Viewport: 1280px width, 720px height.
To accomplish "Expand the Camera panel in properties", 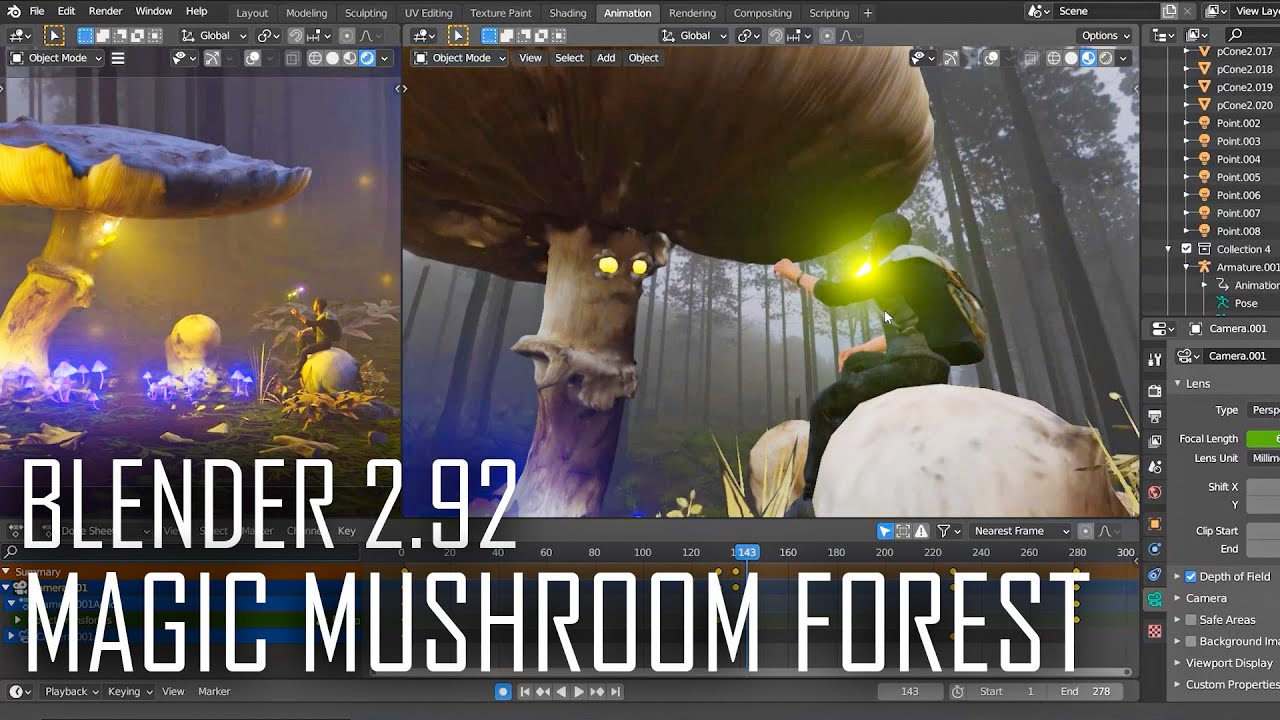I will click(1206, 598).
